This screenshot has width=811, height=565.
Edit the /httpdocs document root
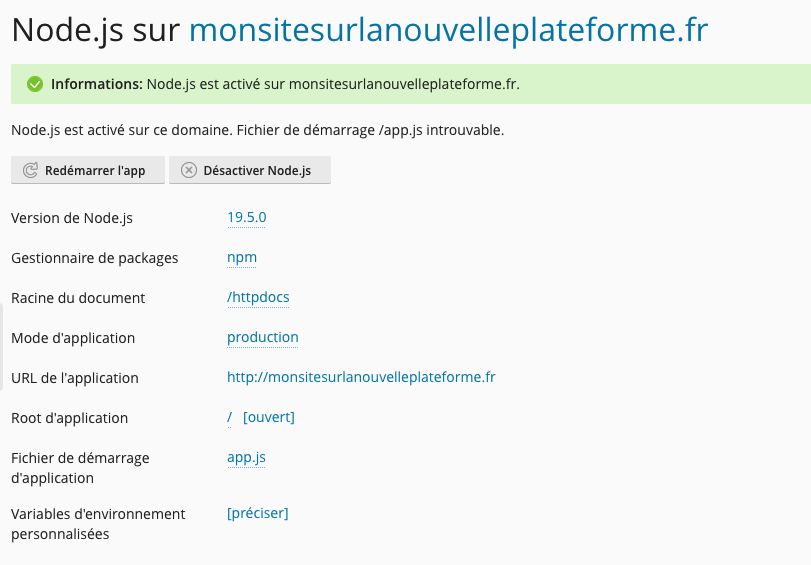click(x=258, y=298)
